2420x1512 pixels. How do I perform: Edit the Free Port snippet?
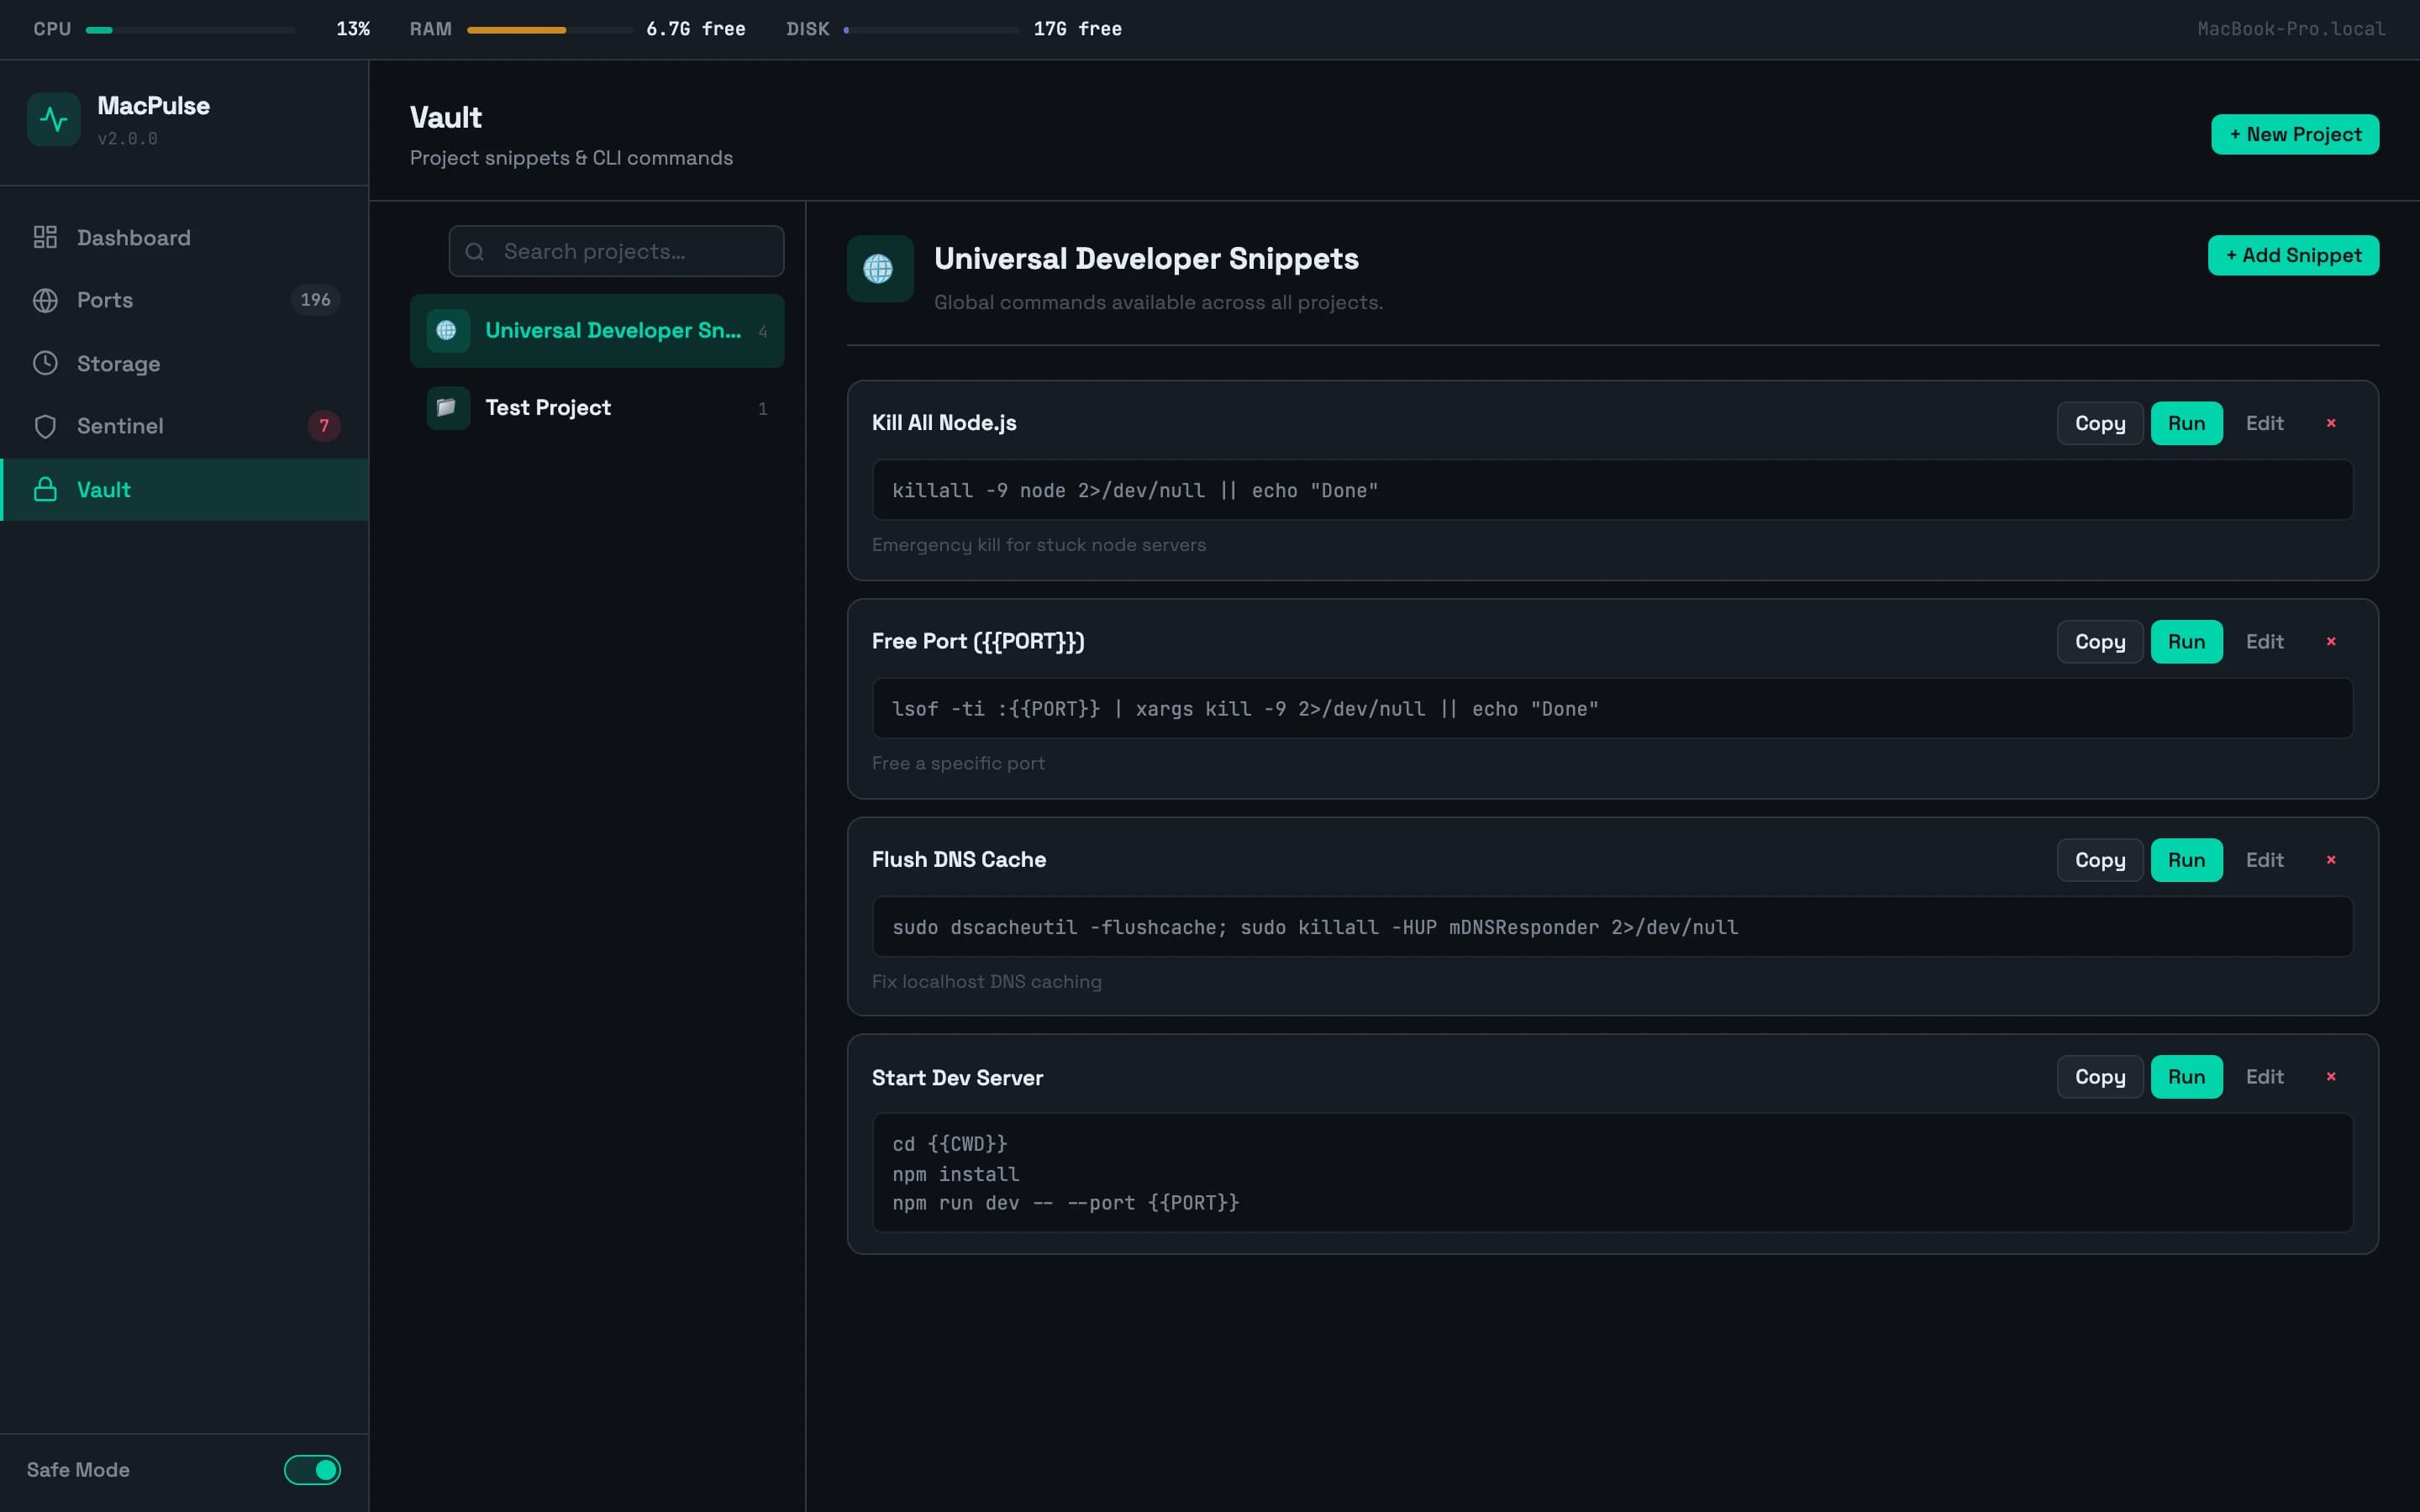(x=2265, y=641)
